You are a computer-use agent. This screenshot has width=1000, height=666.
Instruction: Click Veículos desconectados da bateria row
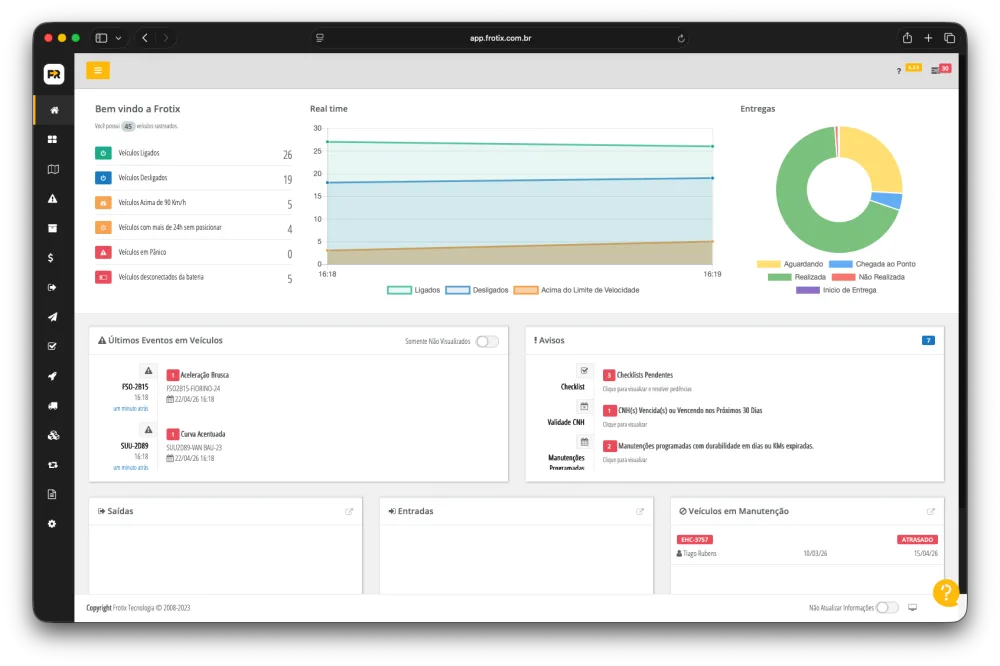pyautogui.click(x=193, y=278)
